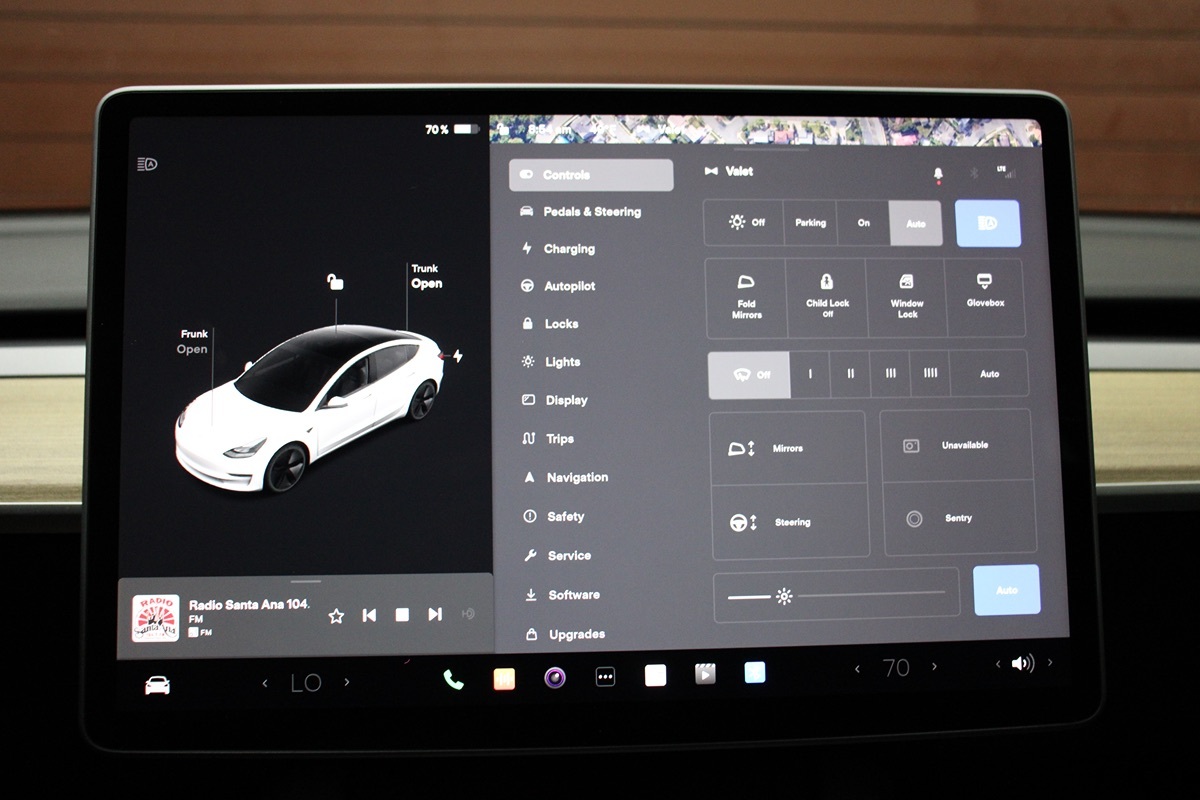Favorite the station with star icon
This screenshot has height=800, width=1200.
[x=336, y=615]
